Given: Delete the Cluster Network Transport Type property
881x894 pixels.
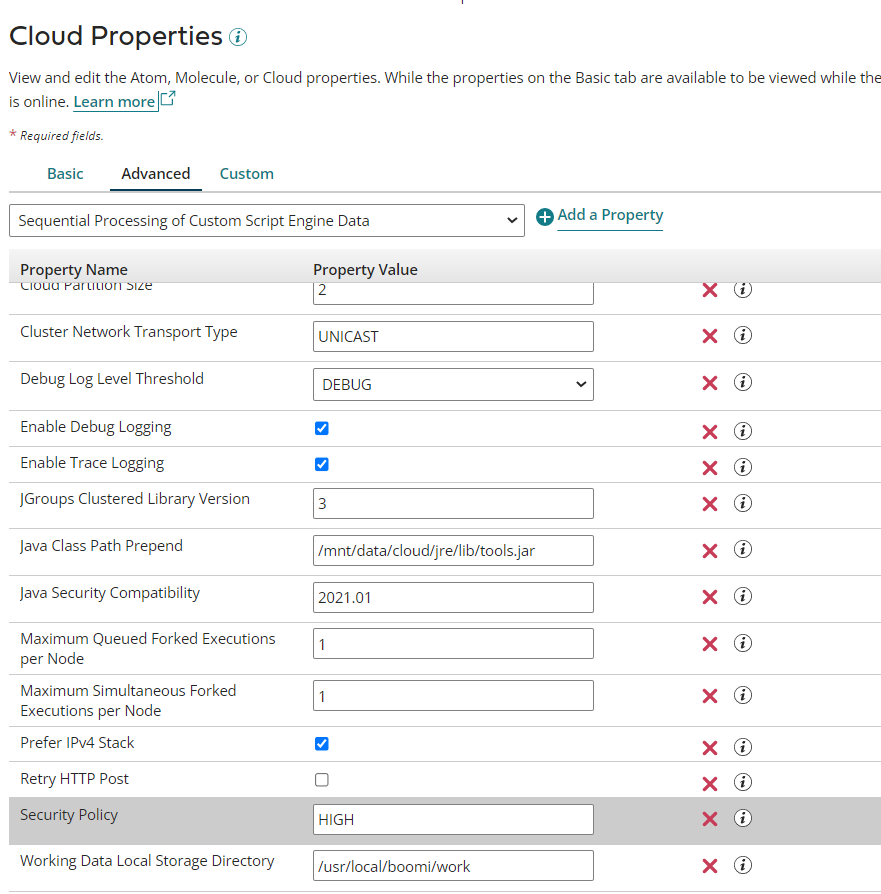Looking at the screenshot, I should point(710,336).
